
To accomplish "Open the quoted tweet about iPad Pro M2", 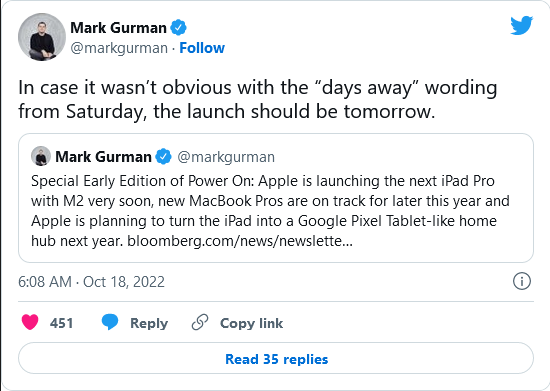I will pos(276,198).
